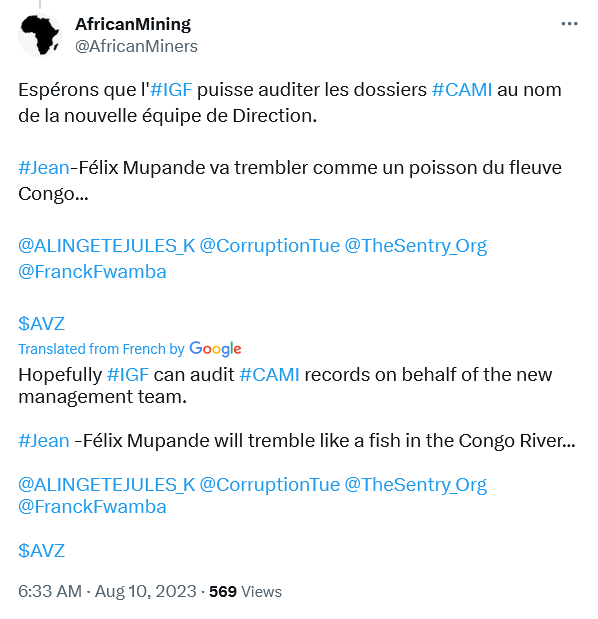Open the @AfricanMiners handle
Image resolution: width=598 pixels, height=619 pixels.
(136, 46)
